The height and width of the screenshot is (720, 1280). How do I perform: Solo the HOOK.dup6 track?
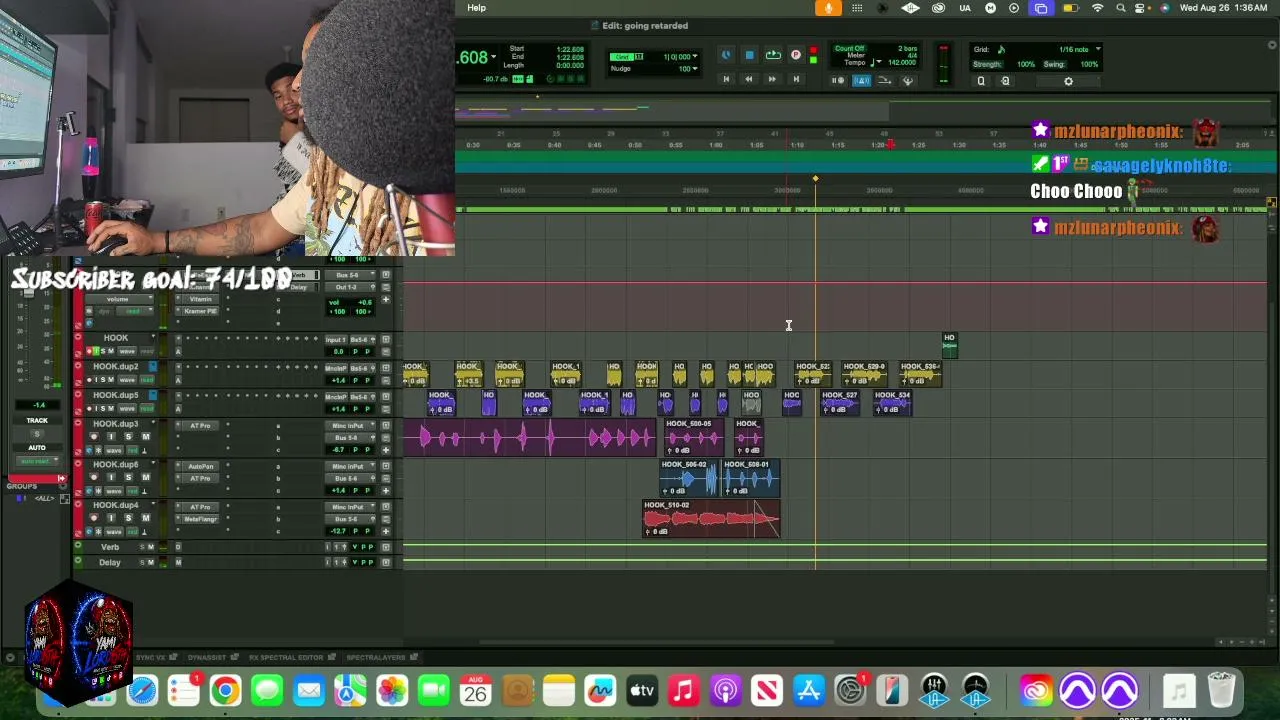128,477
